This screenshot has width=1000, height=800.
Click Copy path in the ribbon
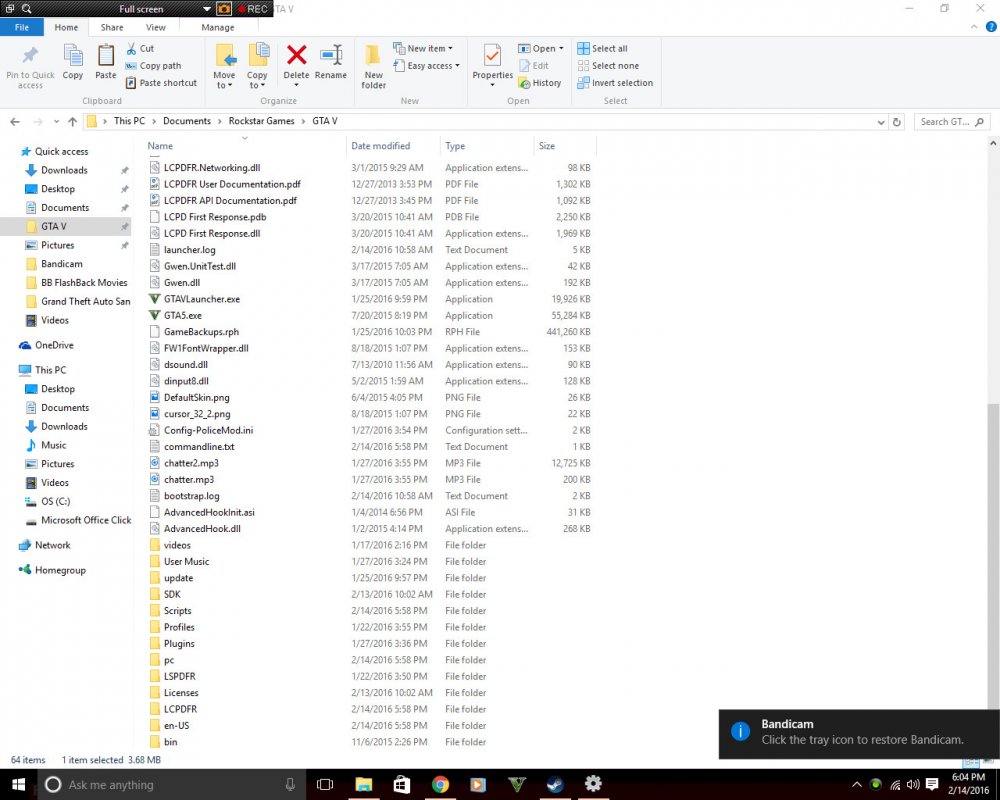tap(154, 66)
